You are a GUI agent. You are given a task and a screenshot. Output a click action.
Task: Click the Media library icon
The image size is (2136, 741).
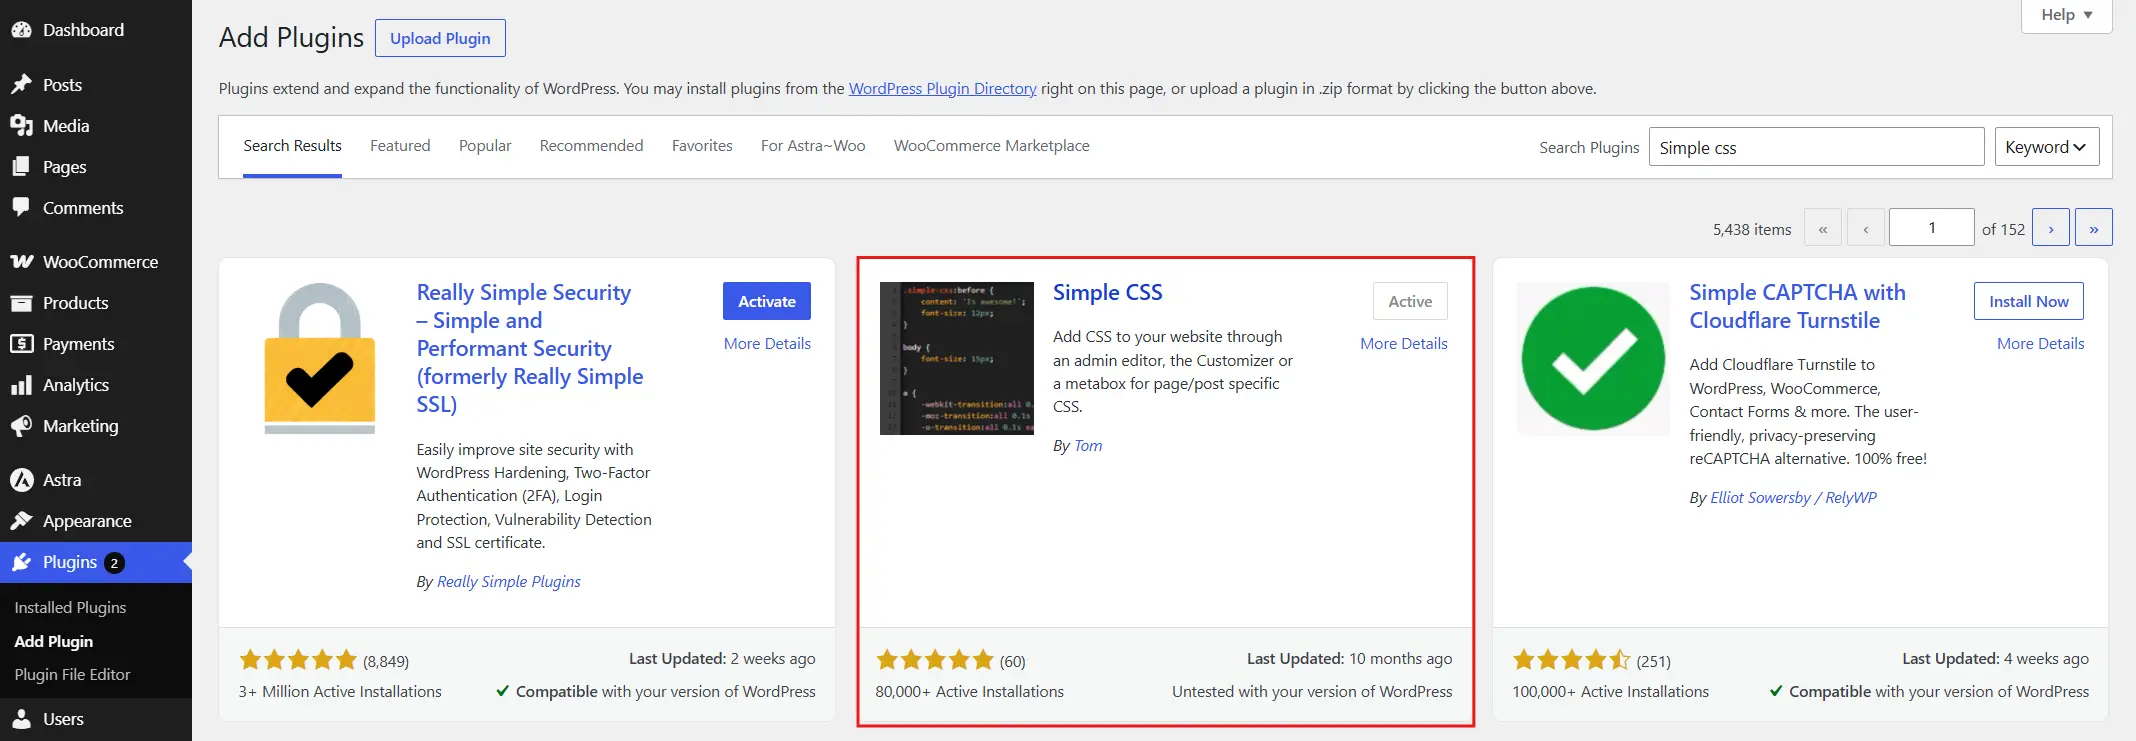click(21, 126)
